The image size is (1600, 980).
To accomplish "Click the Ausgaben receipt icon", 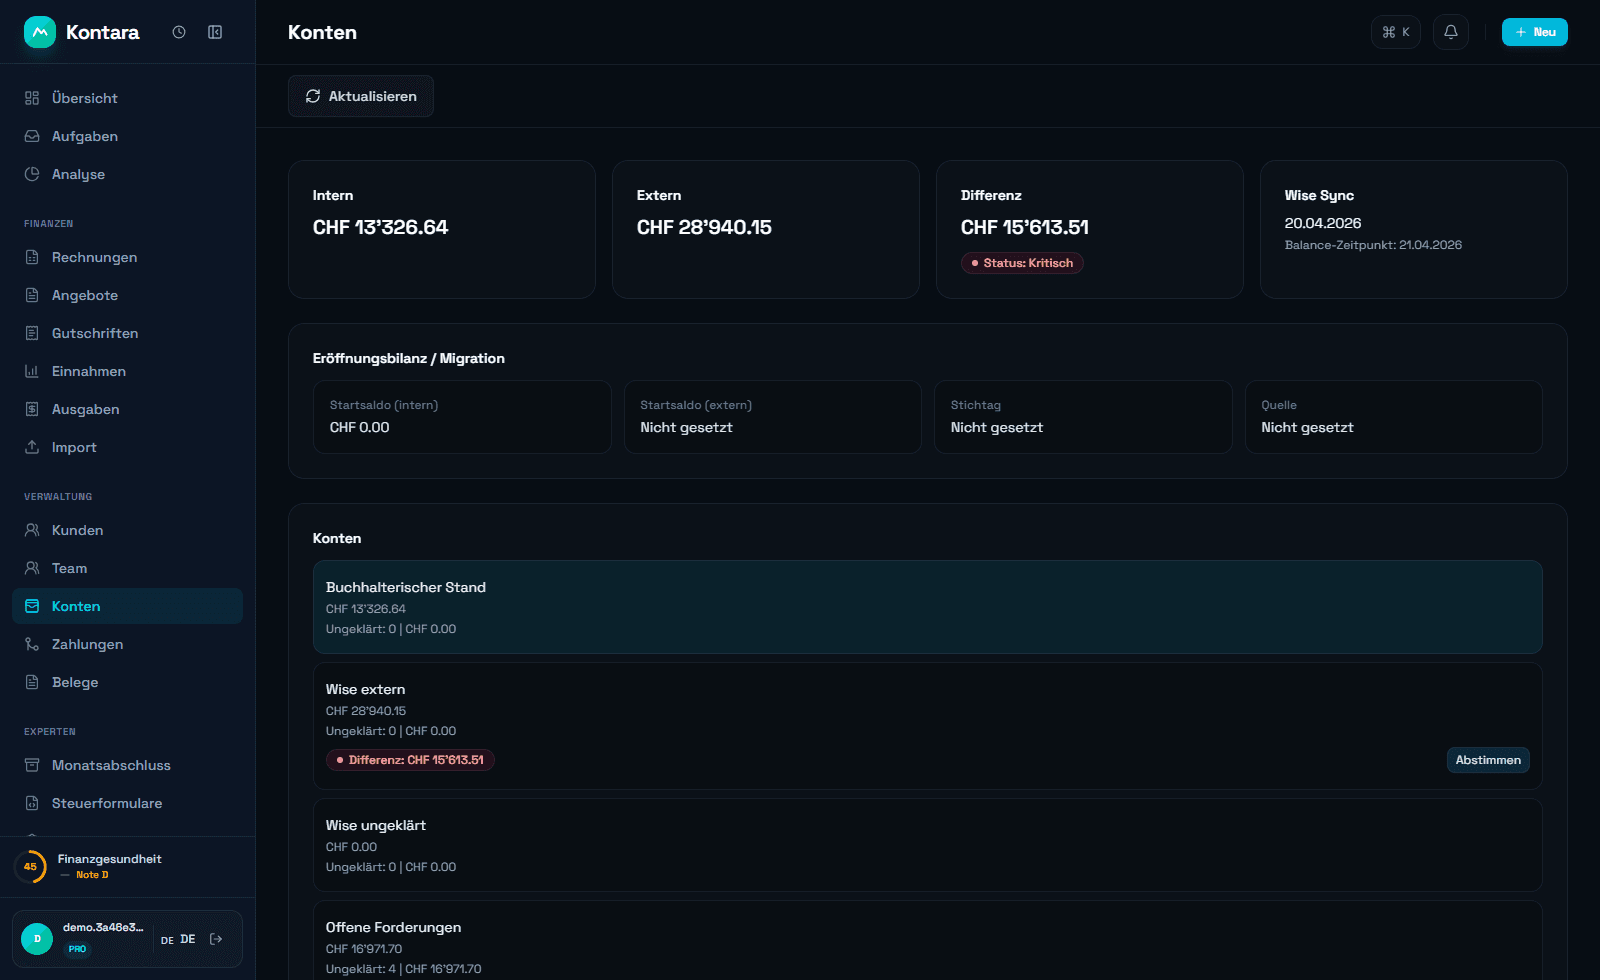I will pyautogui.click(x=32, y=409).
